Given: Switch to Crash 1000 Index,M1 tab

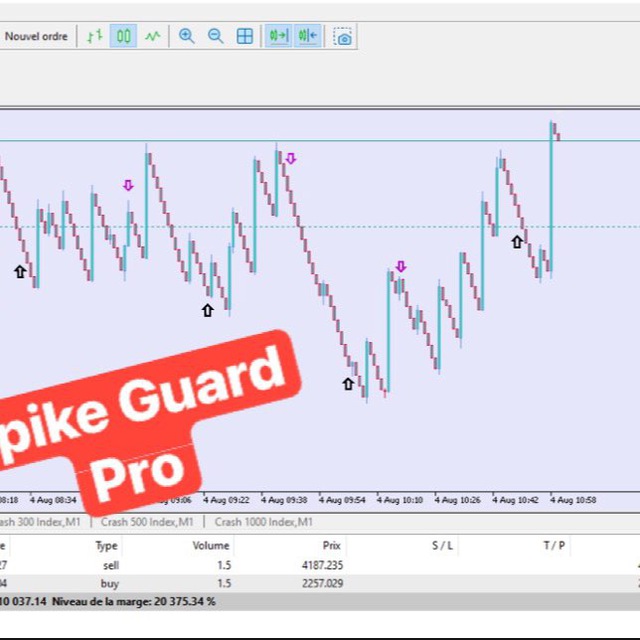Looking at the screenshot, I should coord(264,522).
